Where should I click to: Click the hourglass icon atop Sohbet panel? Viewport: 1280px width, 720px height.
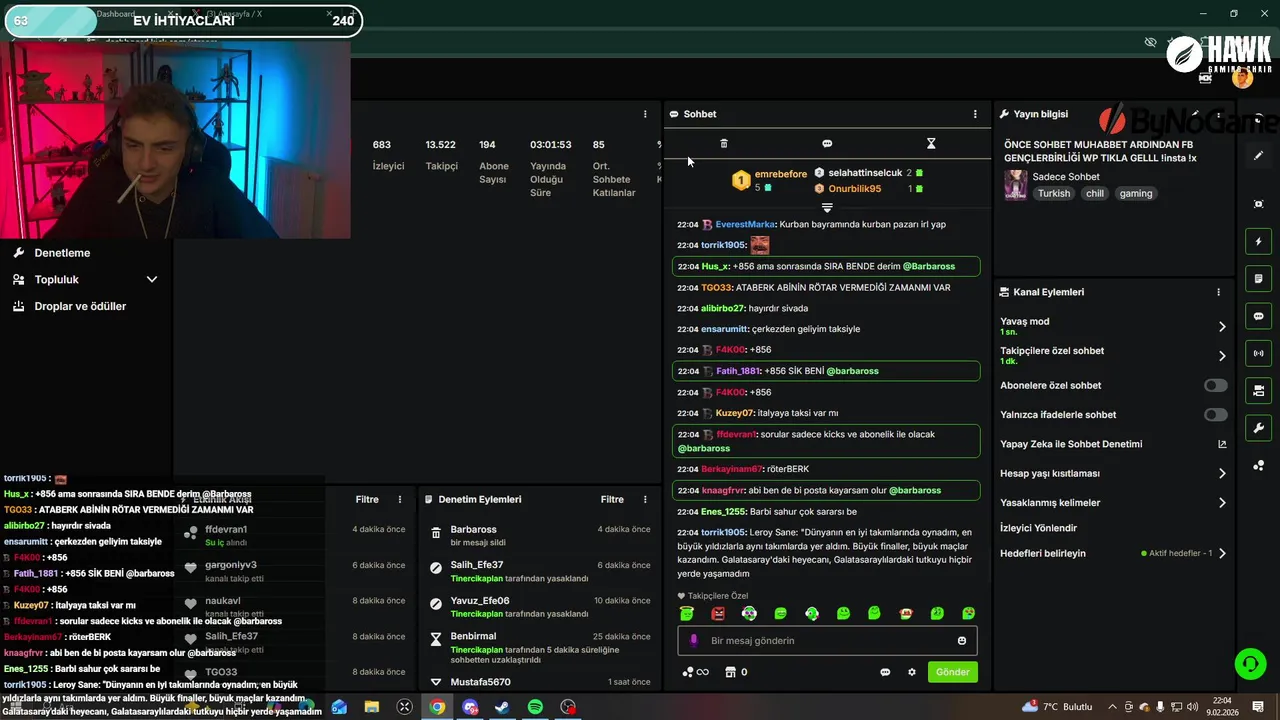pos(931,144)
